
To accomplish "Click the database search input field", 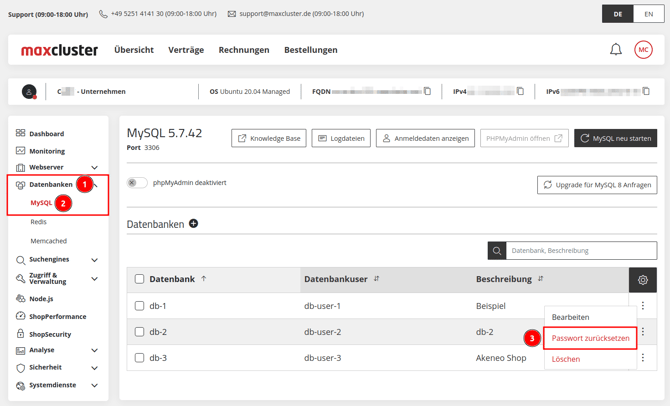I will (x=580, y=250).
